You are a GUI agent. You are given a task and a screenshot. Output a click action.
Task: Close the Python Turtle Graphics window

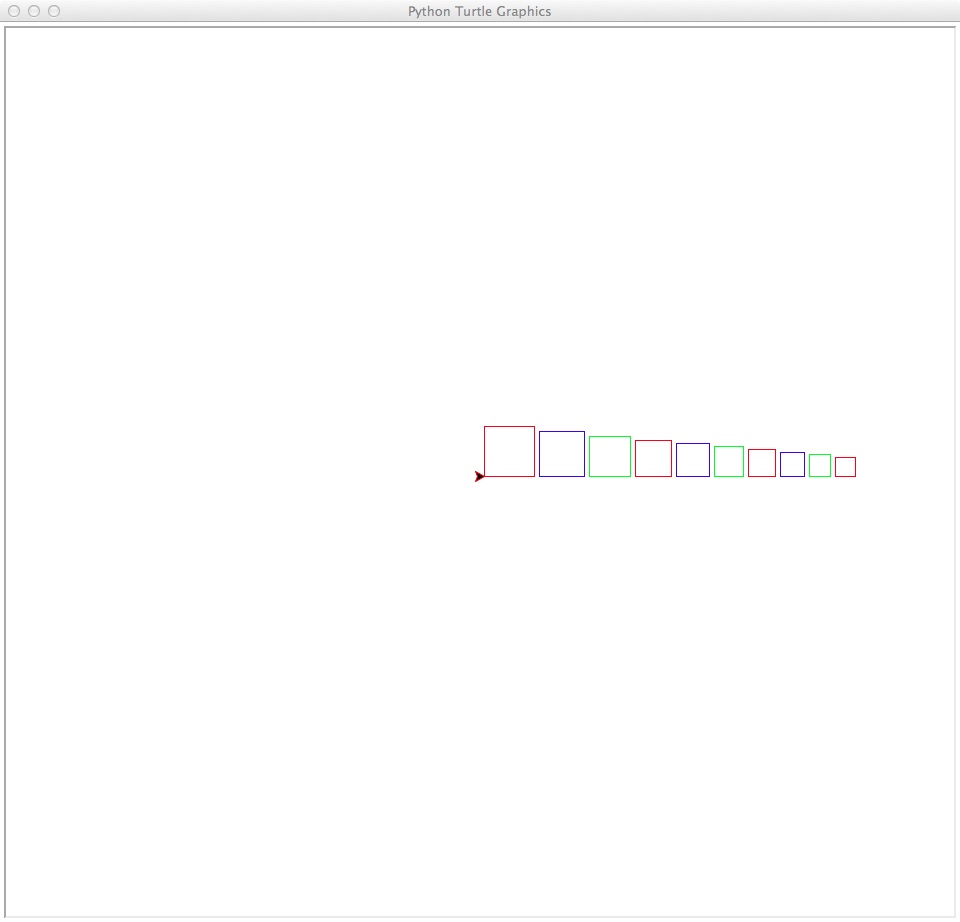pos(14,11)
